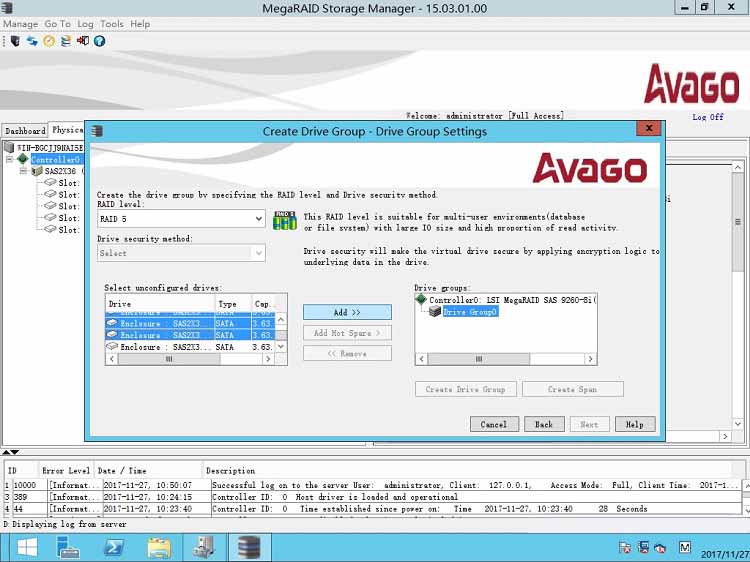Click the green controller icon in Drive groups
This screenshot has width=750, height=562.
coord(421,299)
